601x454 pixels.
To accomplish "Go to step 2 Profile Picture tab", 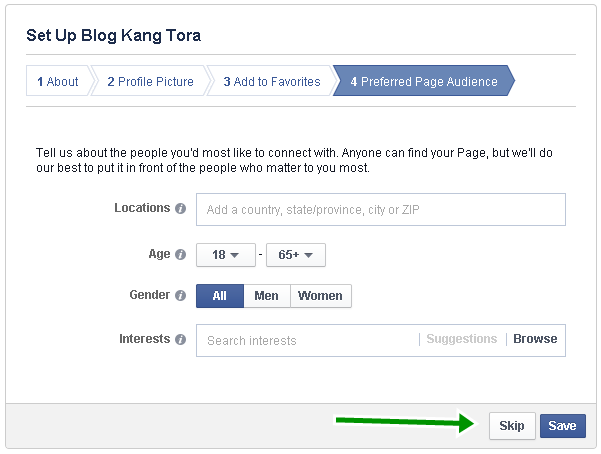I will tap(151, 81).
